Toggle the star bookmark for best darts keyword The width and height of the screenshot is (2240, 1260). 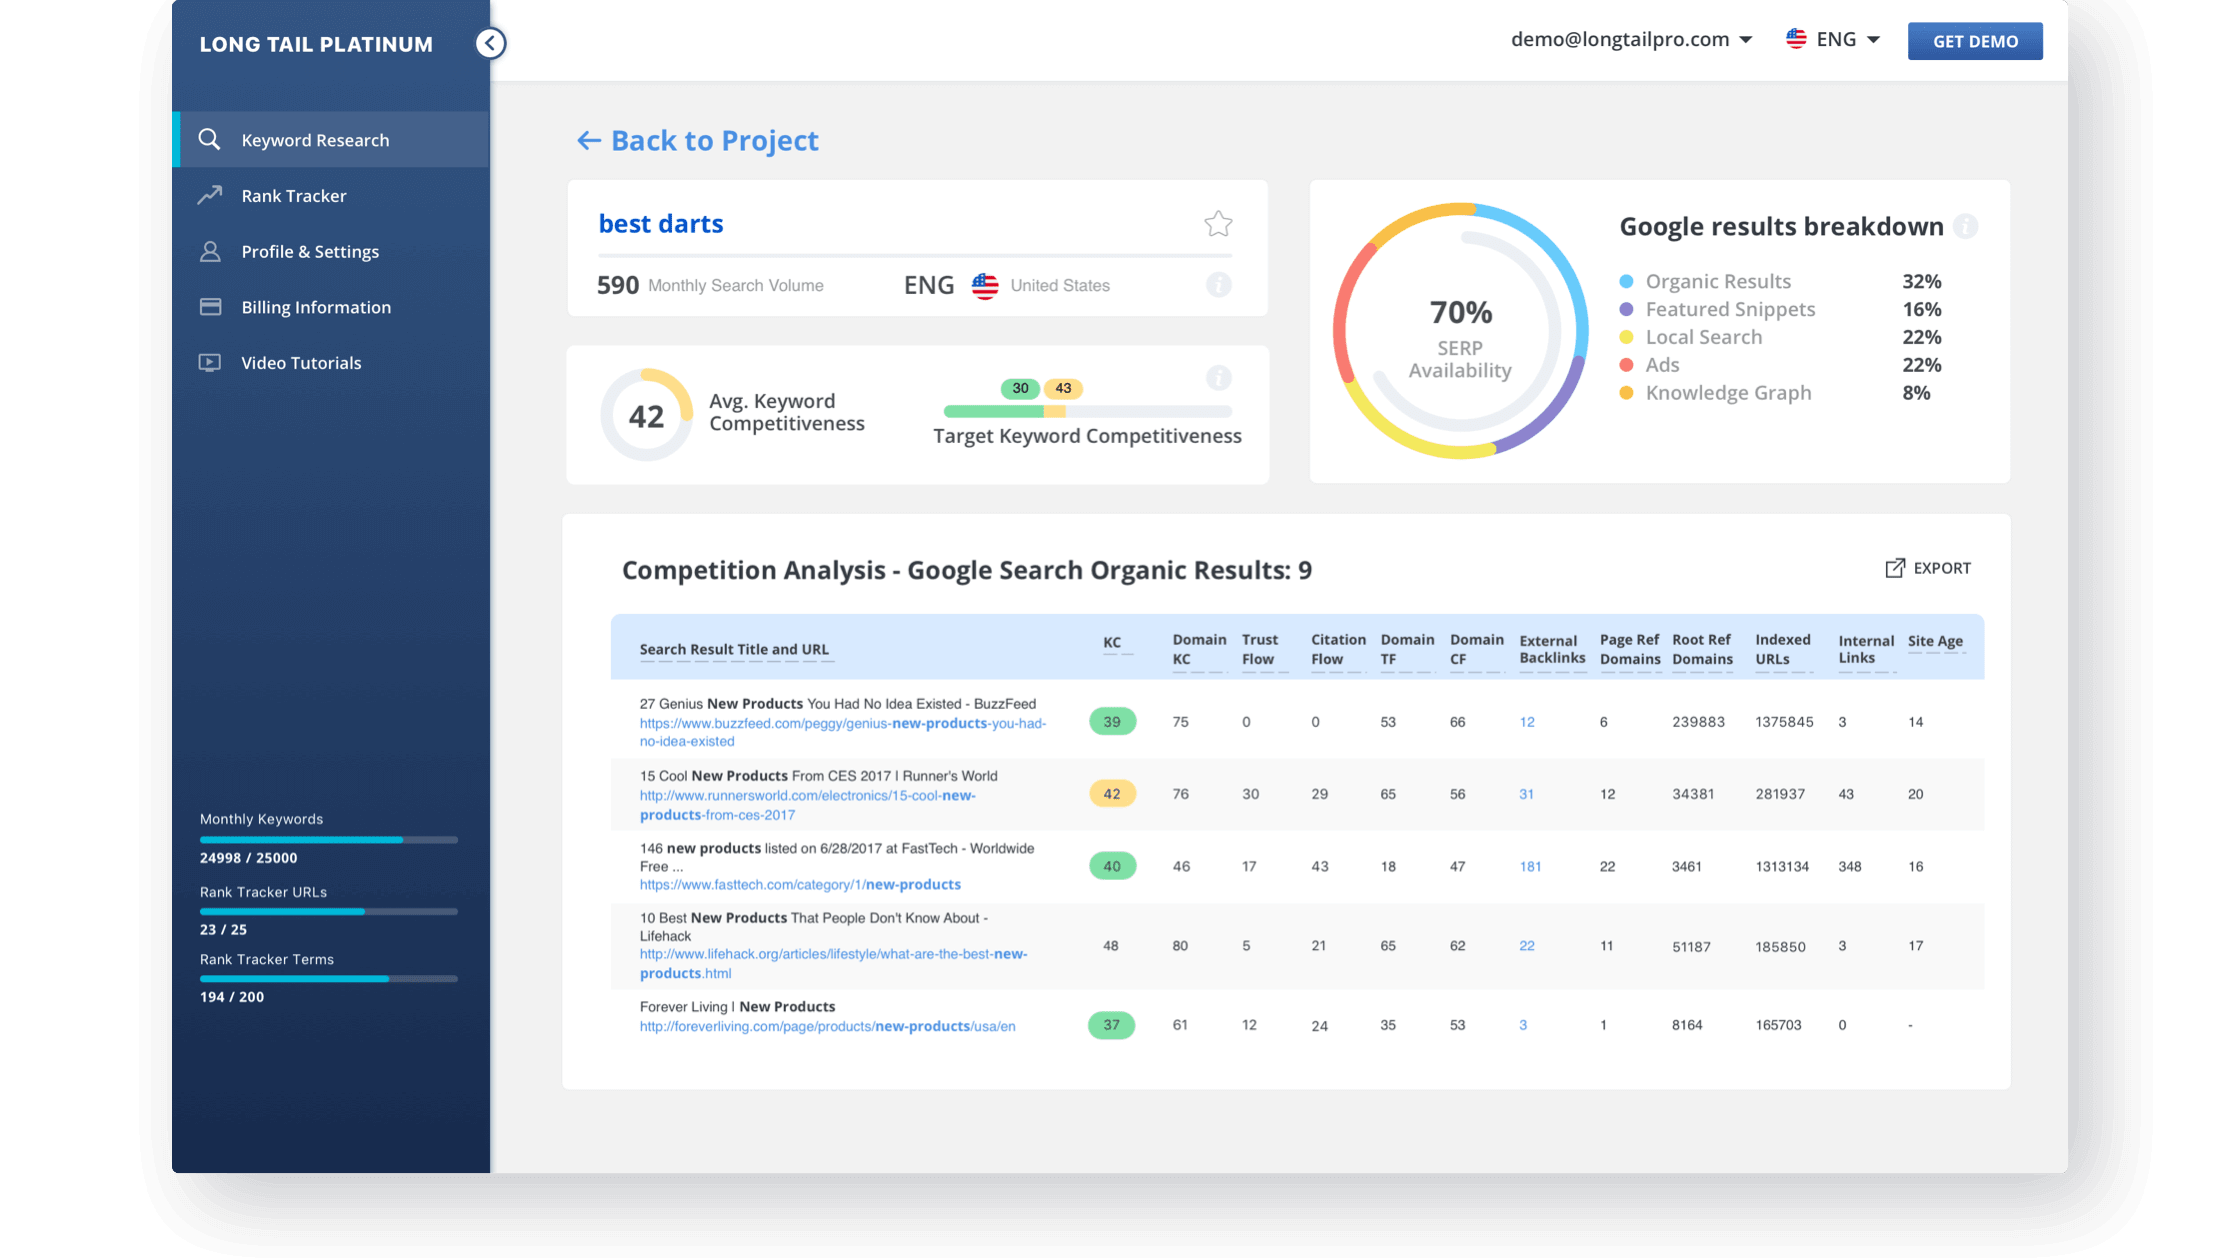[1218, 223]
